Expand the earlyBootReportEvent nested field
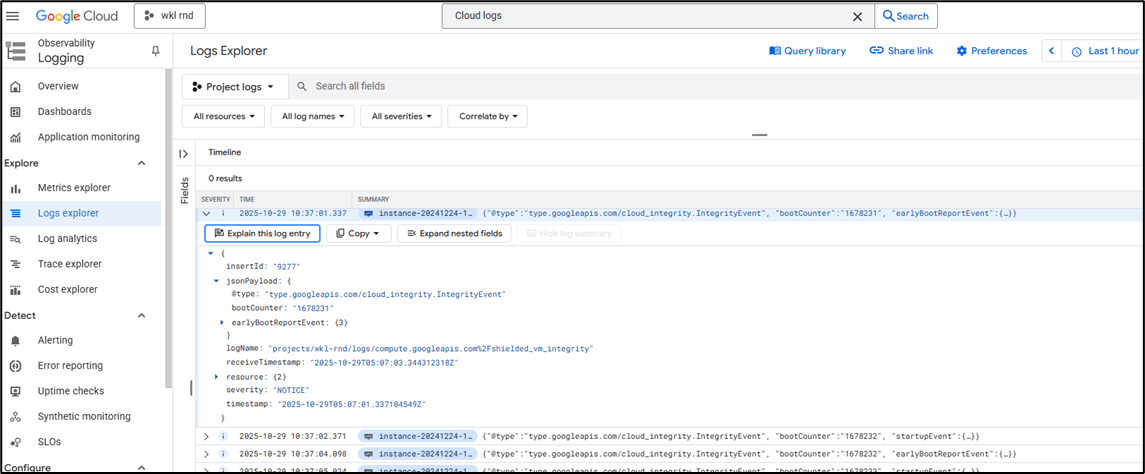1145x474 pixels. [222, 322]
